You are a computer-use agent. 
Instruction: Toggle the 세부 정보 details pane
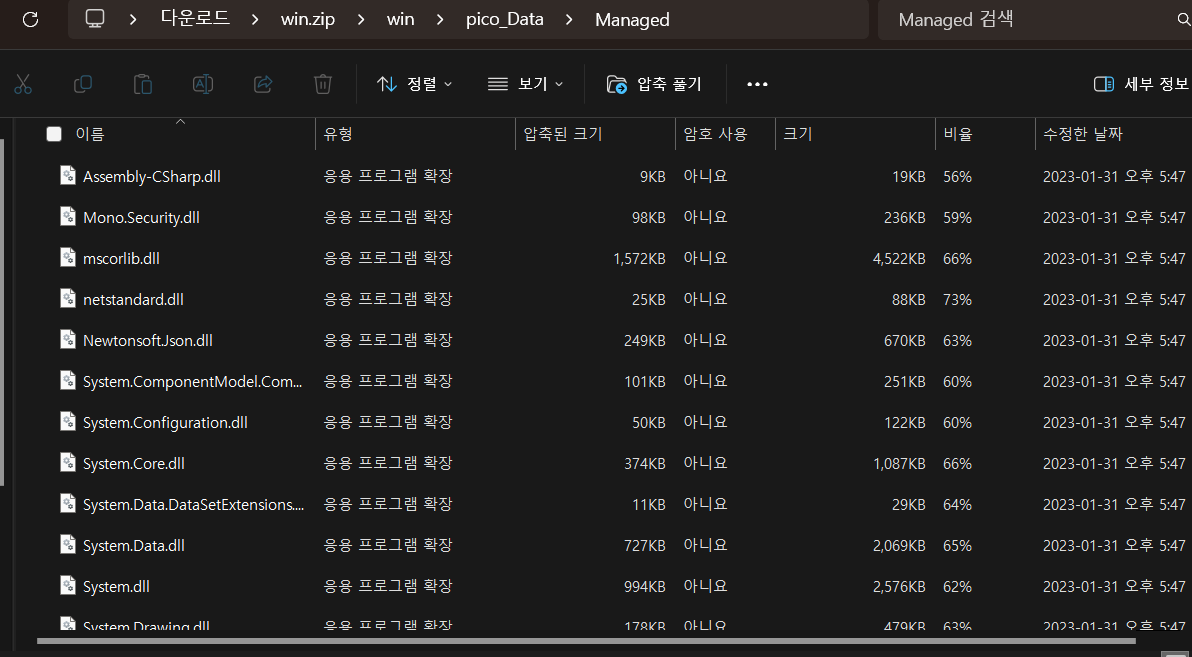click(1141, 84)
